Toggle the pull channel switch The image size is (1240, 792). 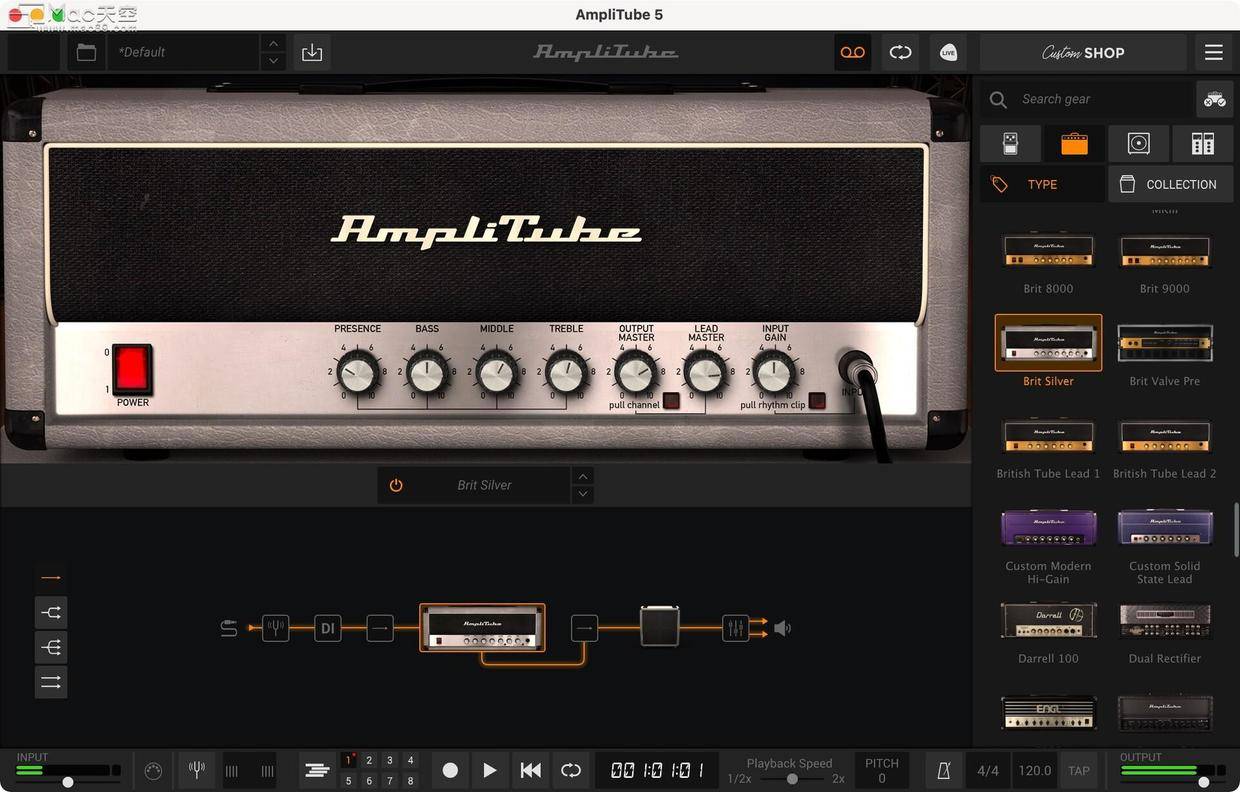click(x=671, y=401)
